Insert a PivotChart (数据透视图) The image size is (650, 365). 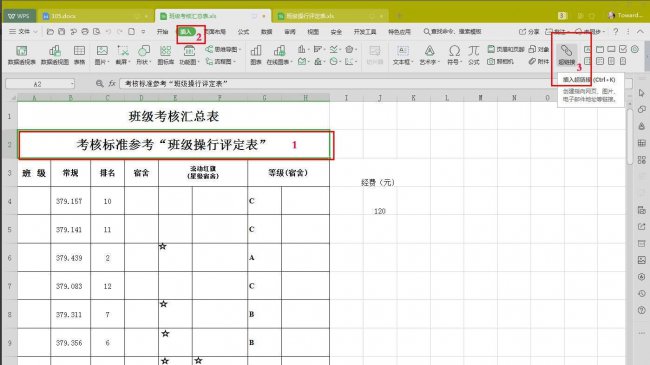coord(55,55)
